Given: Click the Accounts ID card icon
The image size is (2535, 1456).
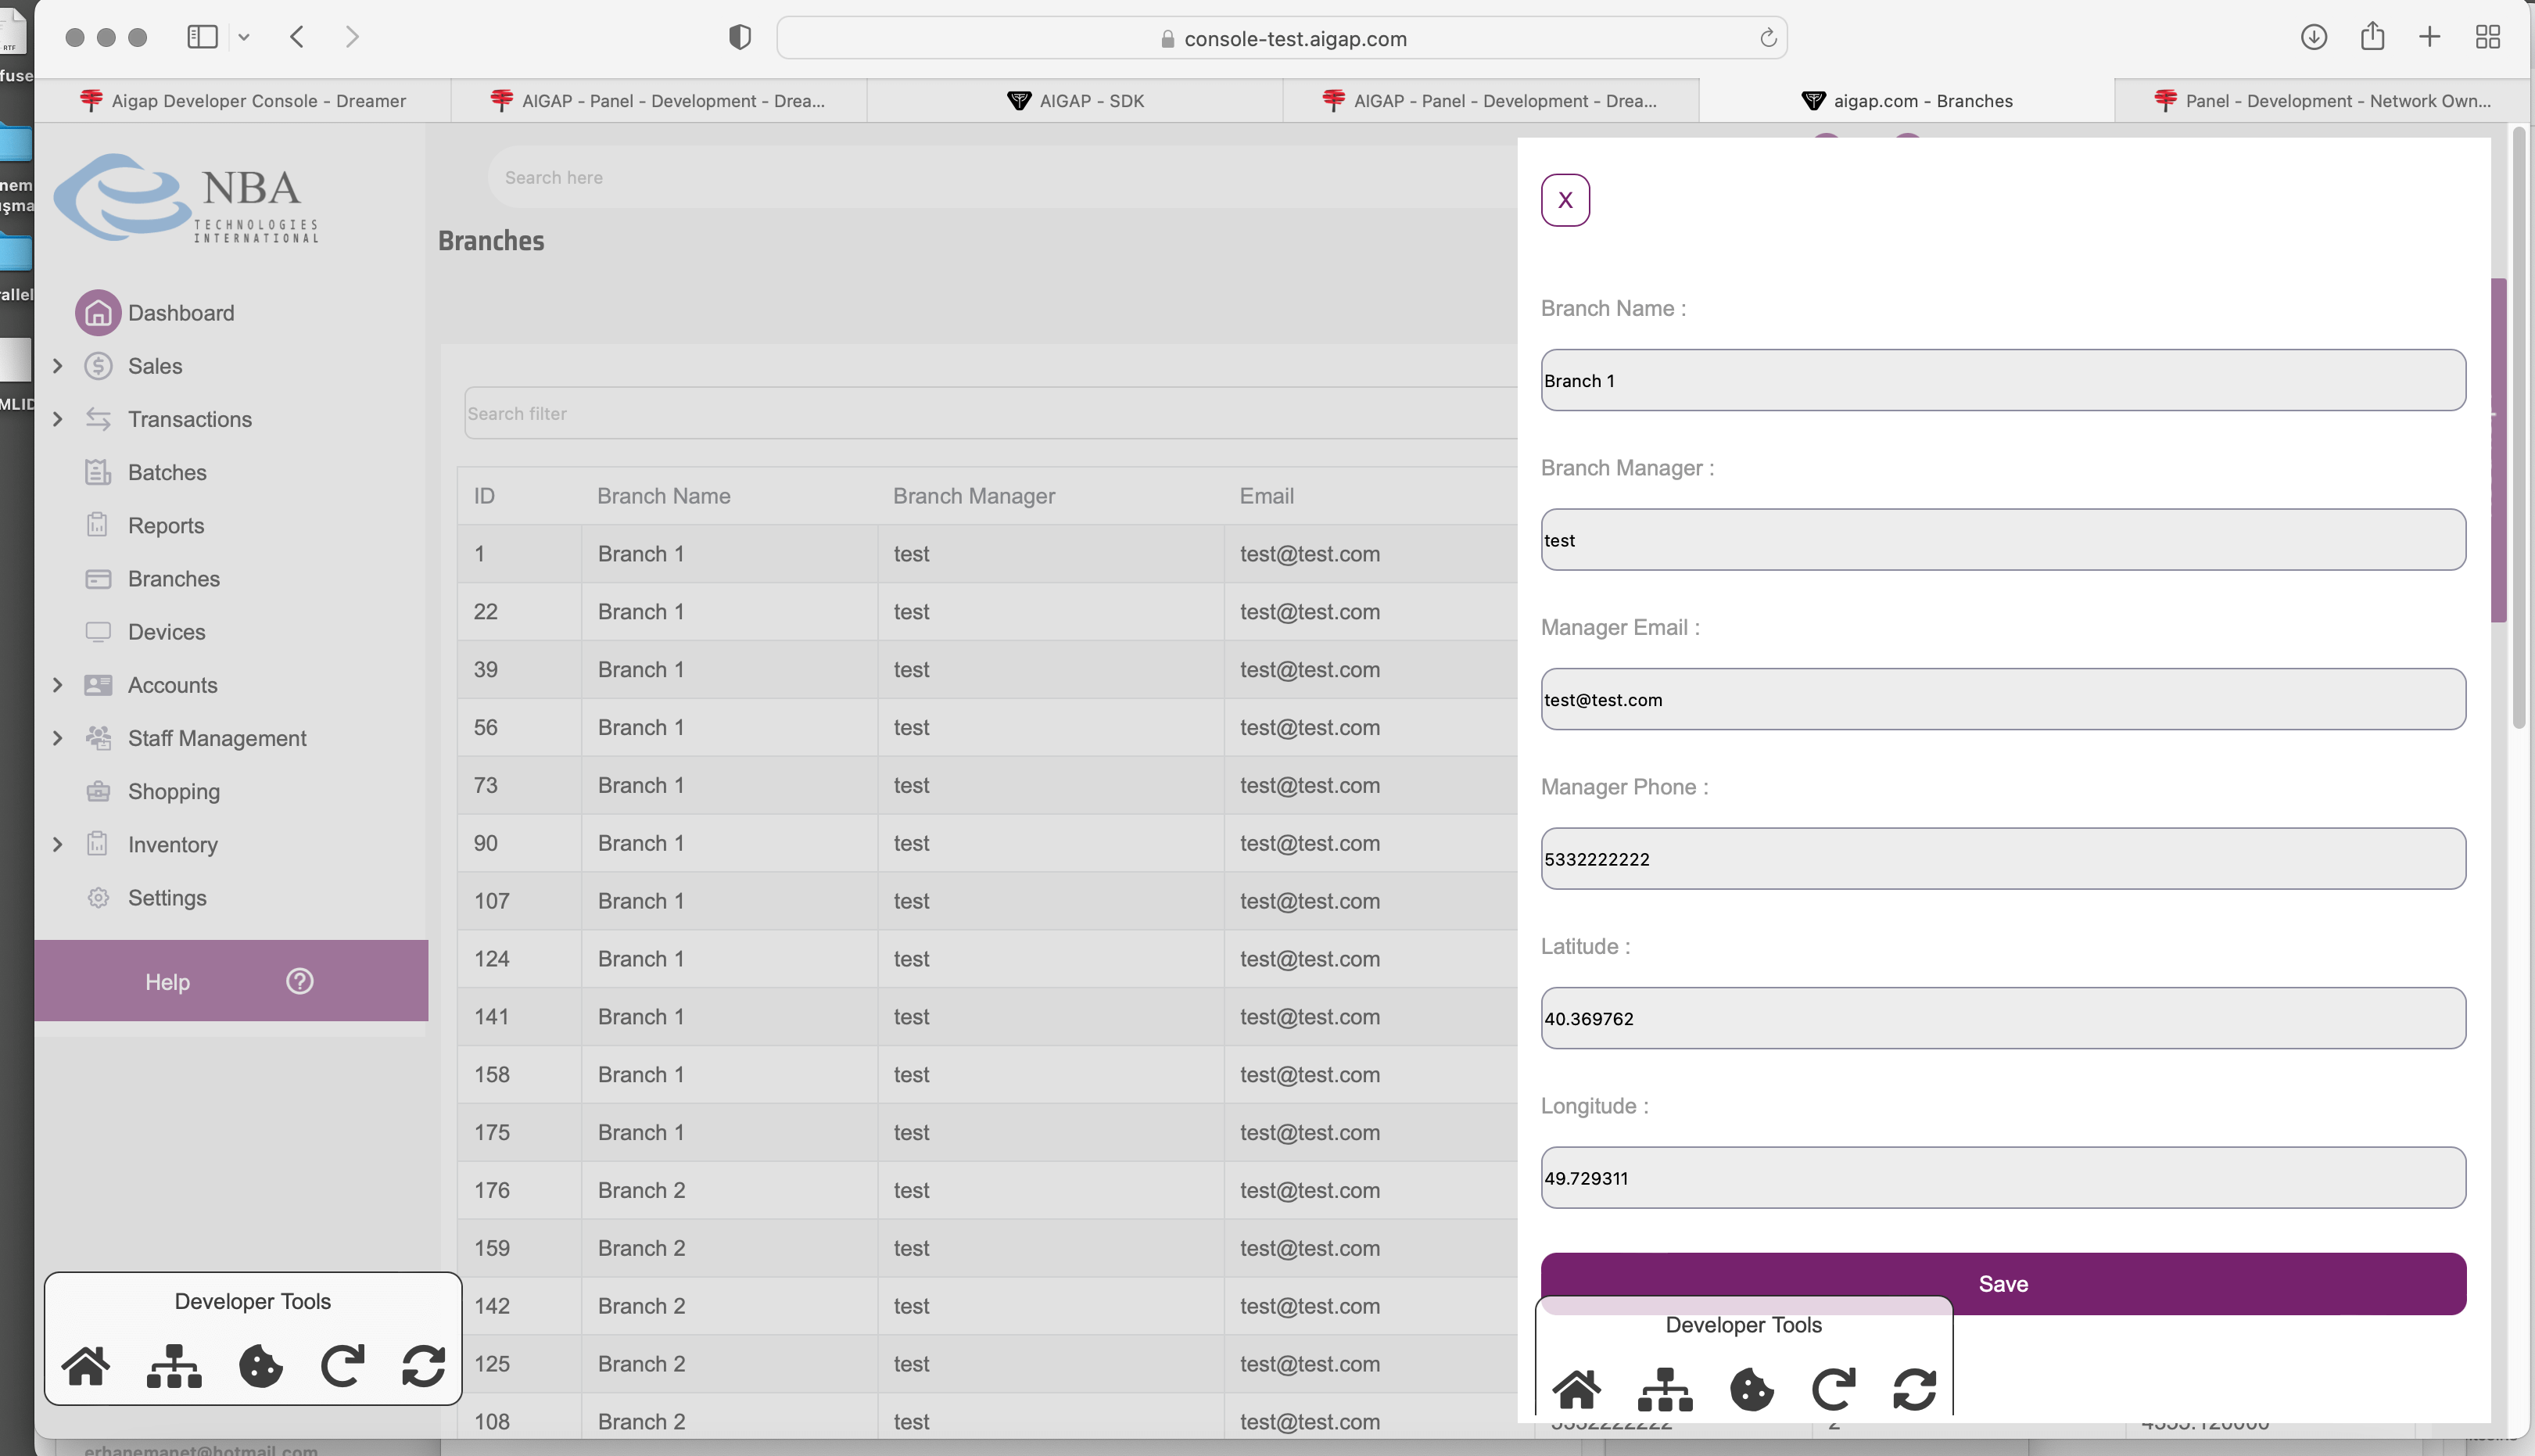Looking at the screenshot, I should click(x=98, y=685).
